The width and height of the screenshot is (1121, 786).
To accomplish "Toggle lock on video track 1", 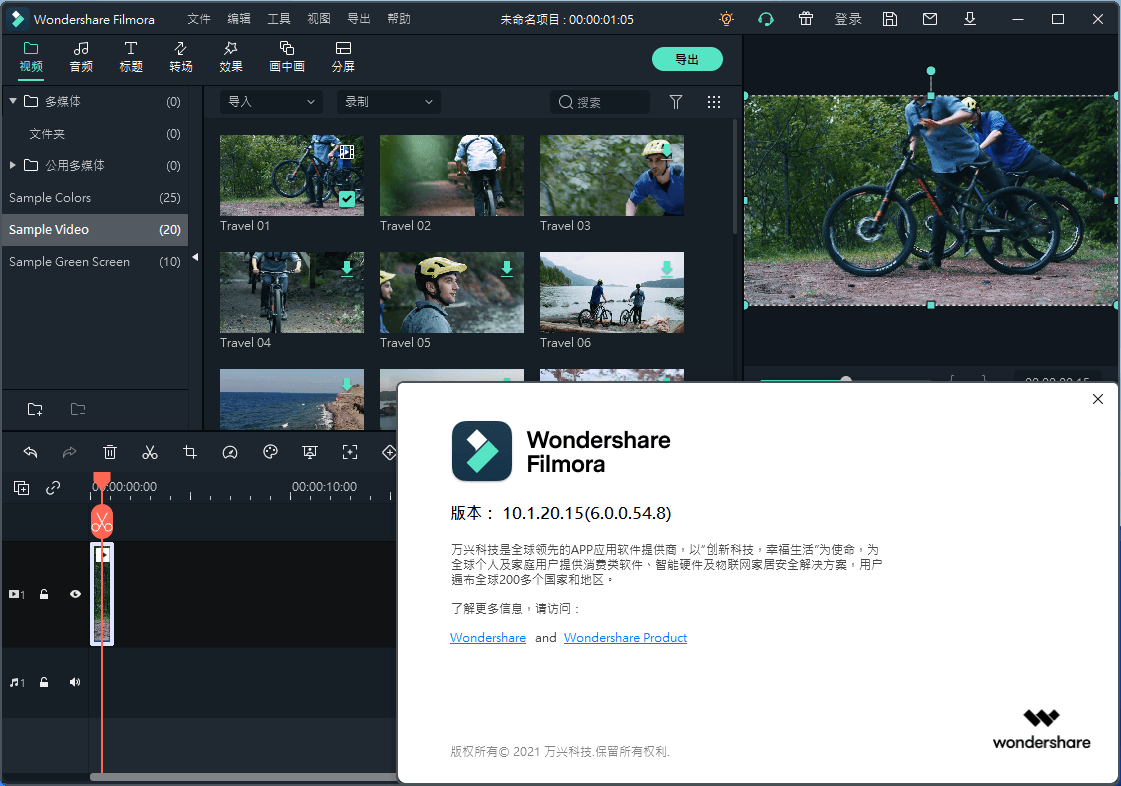I will click(x=44, y=594).
